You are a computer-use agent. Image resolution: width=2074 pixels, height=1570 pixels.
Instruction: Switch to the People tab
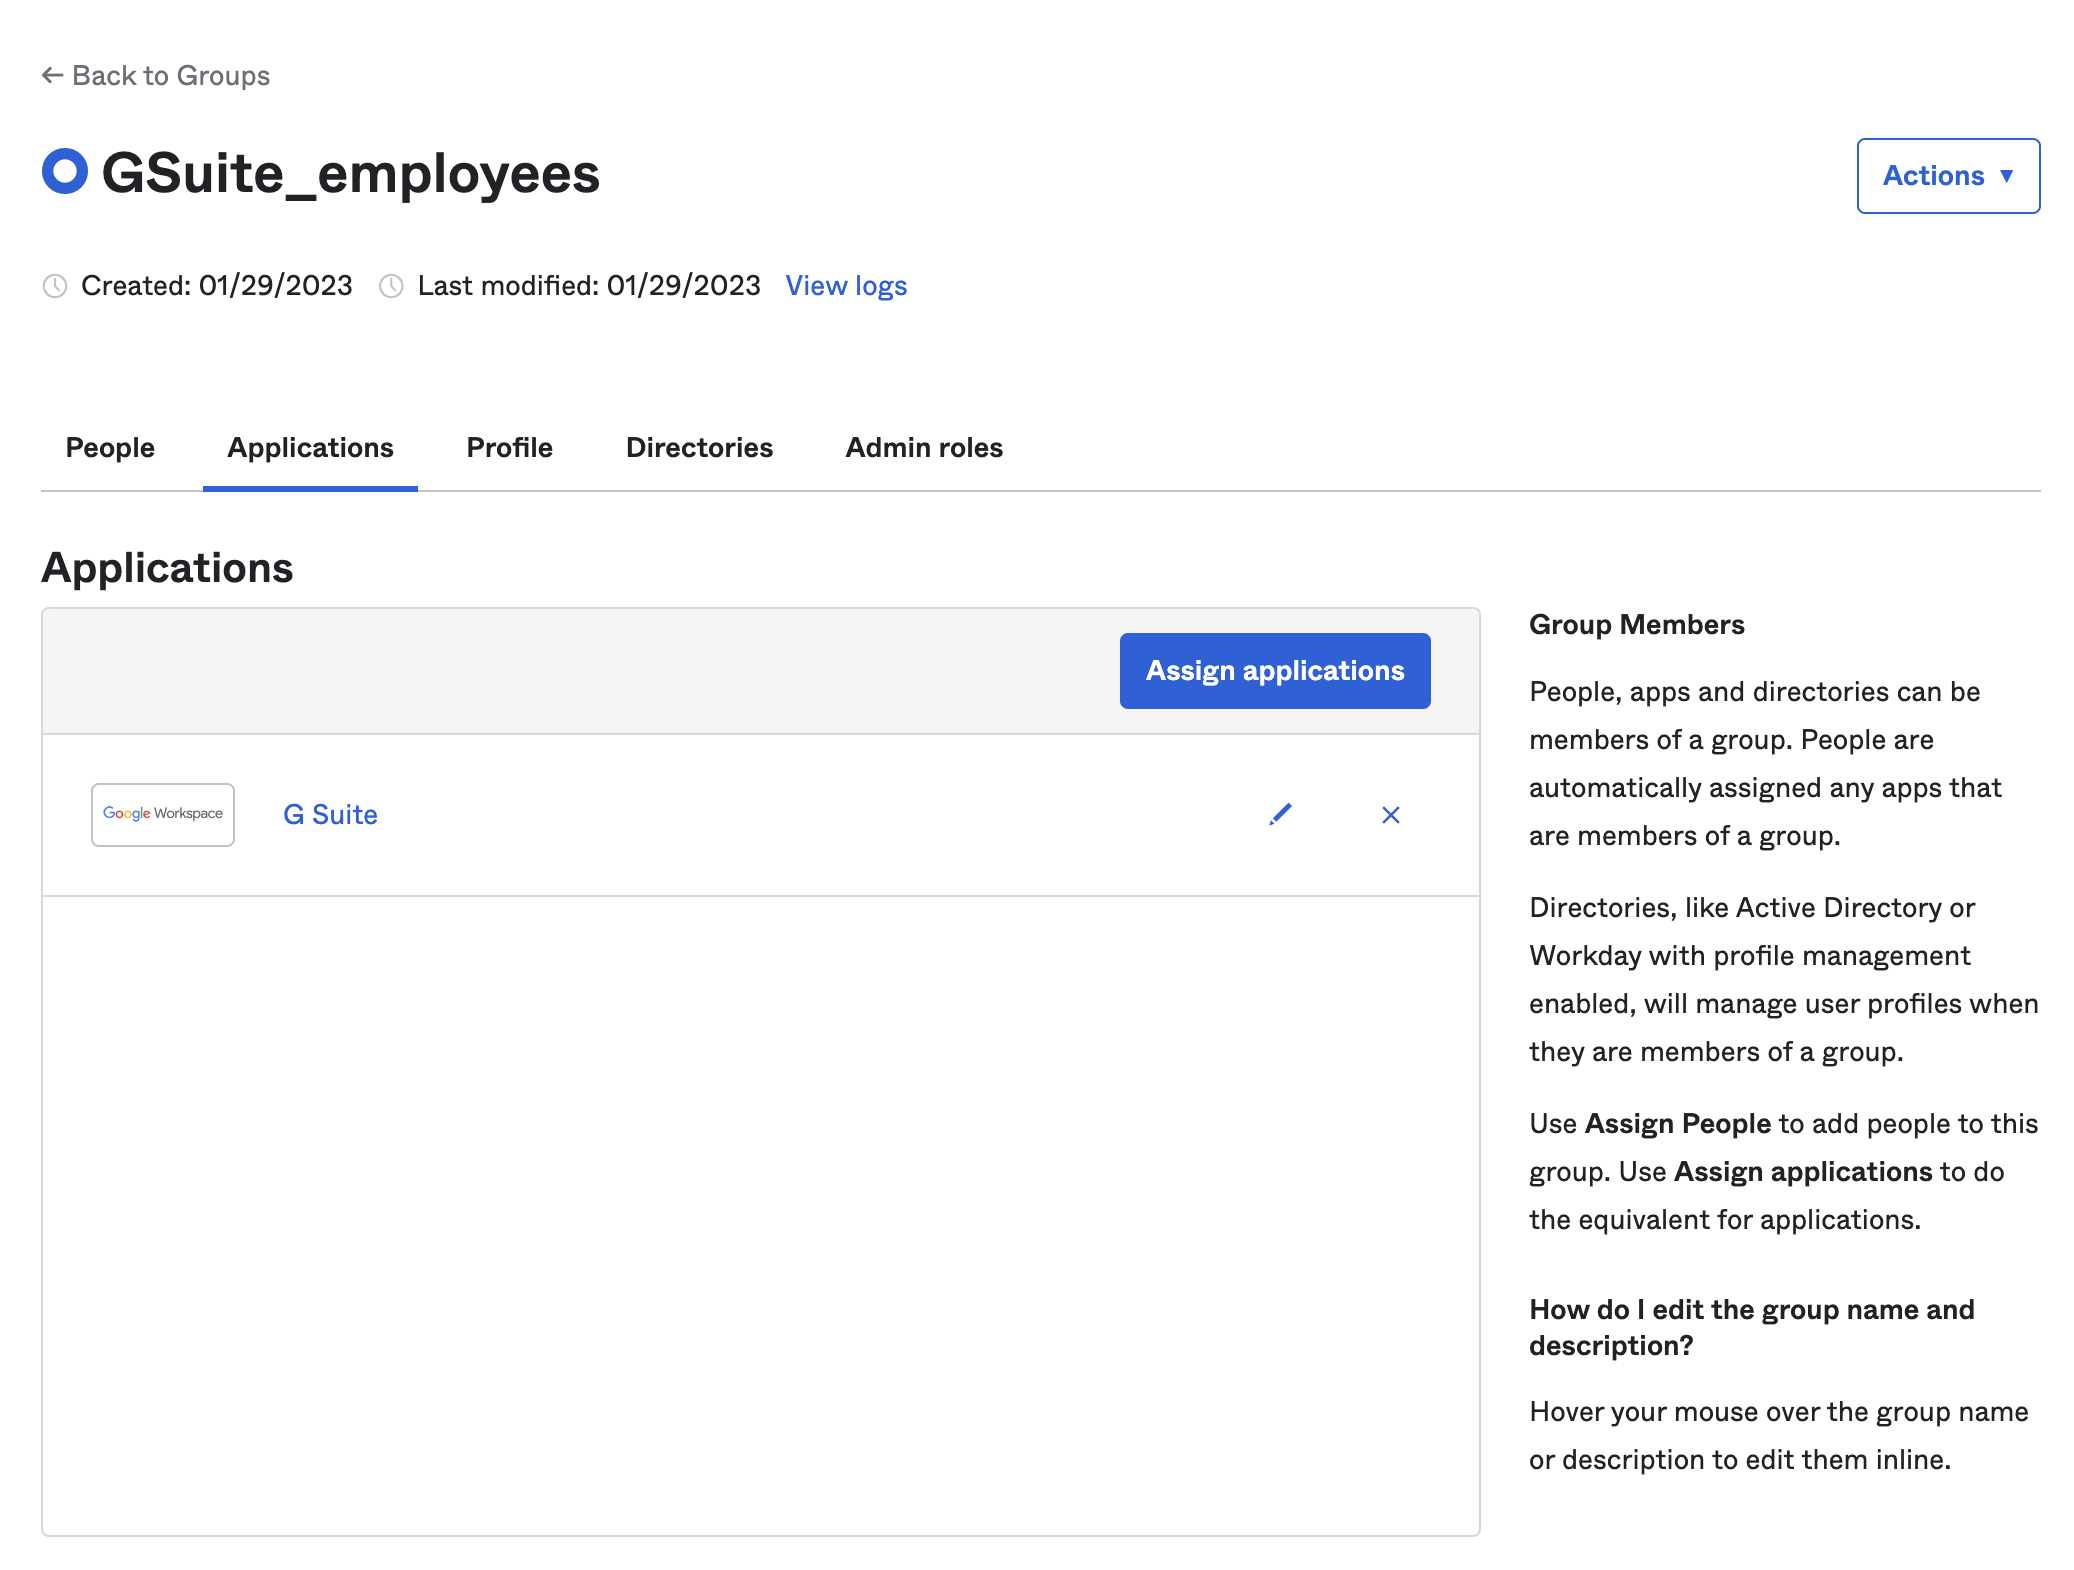click(x=109, y=447)
